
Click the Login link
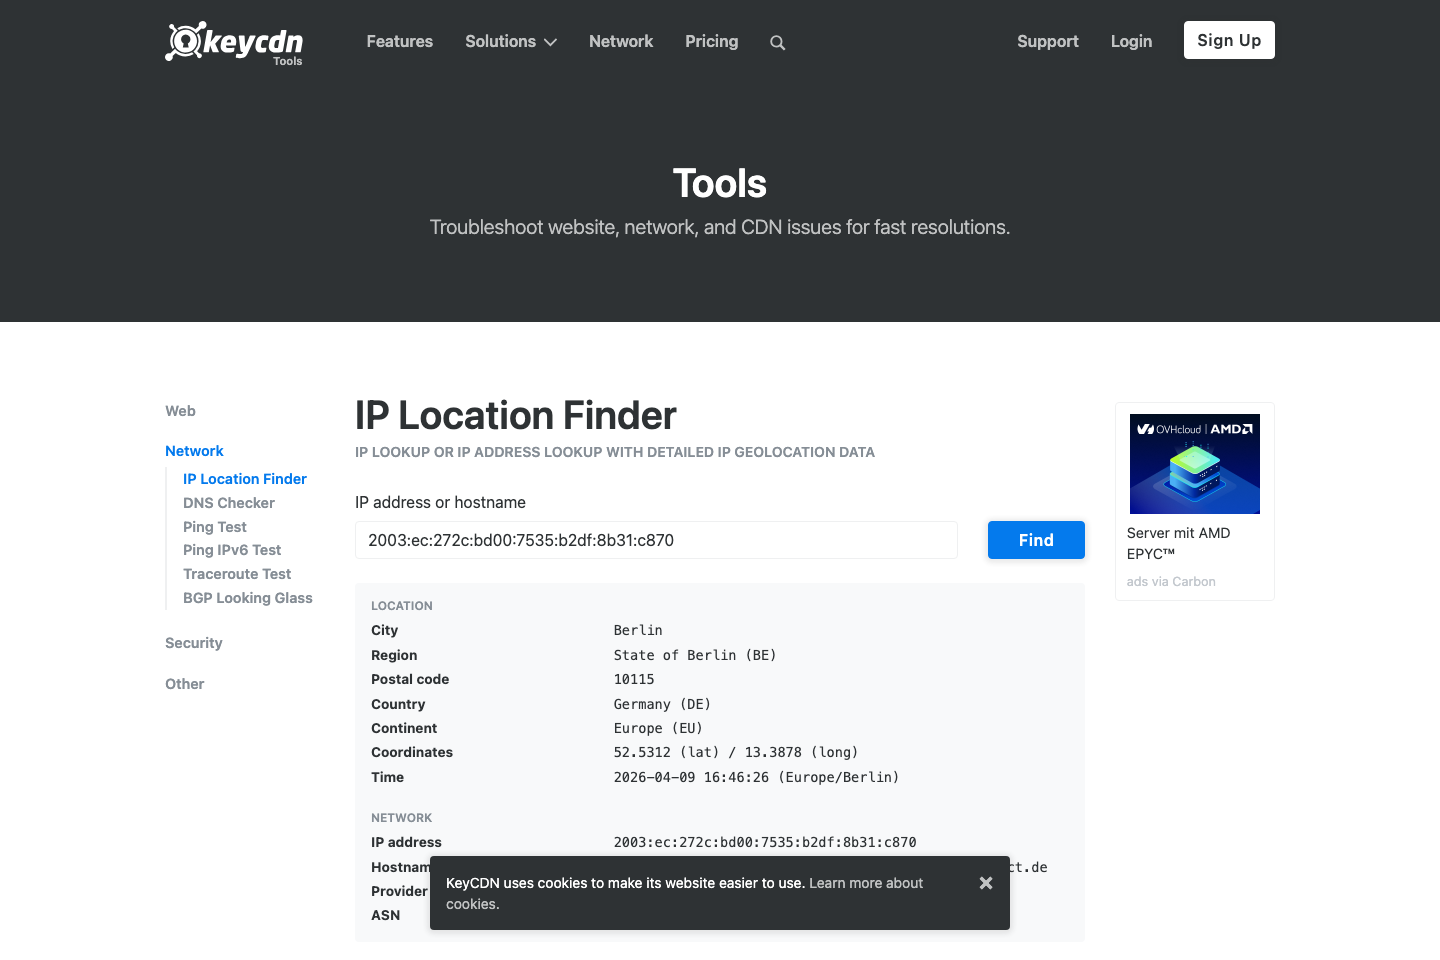point(1131,41)
